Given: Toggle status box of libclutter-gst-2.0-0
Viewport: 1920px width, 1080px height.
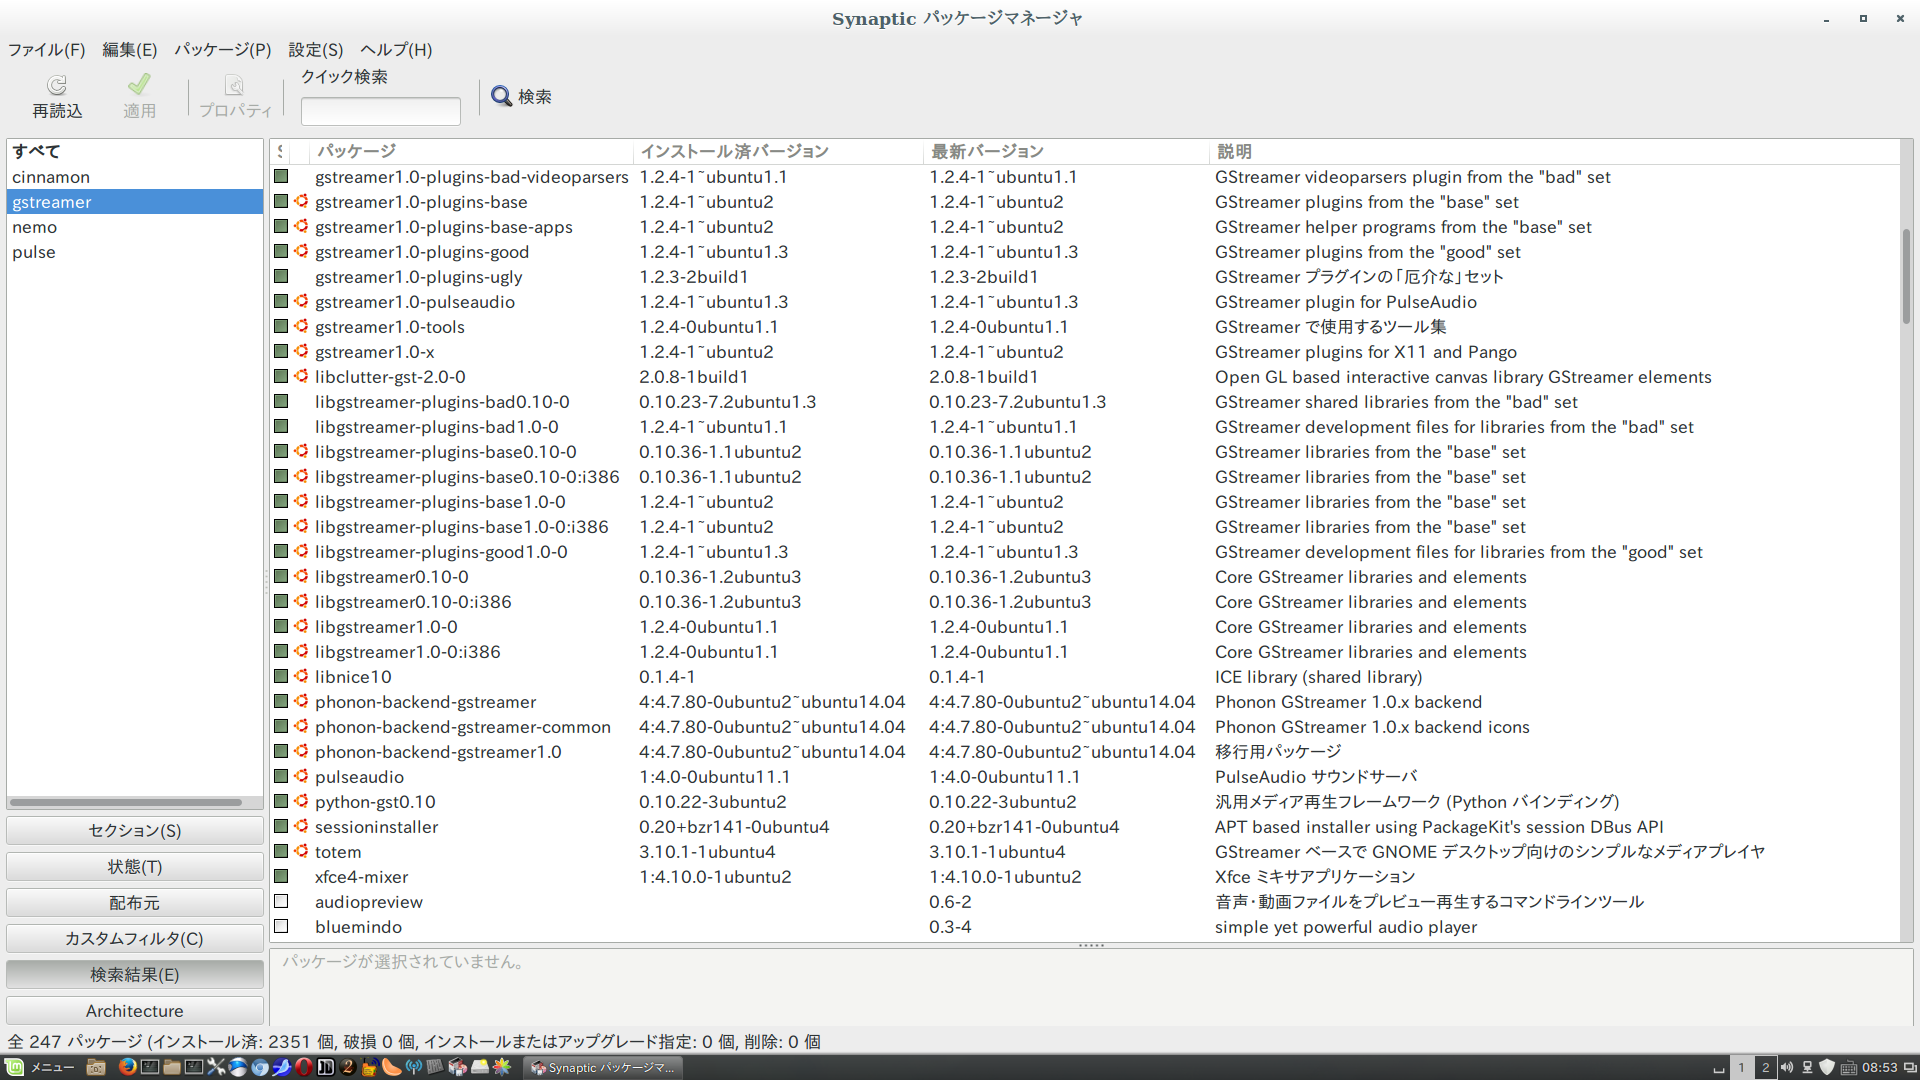Looking at the screenshot, I should pos(281,376).
